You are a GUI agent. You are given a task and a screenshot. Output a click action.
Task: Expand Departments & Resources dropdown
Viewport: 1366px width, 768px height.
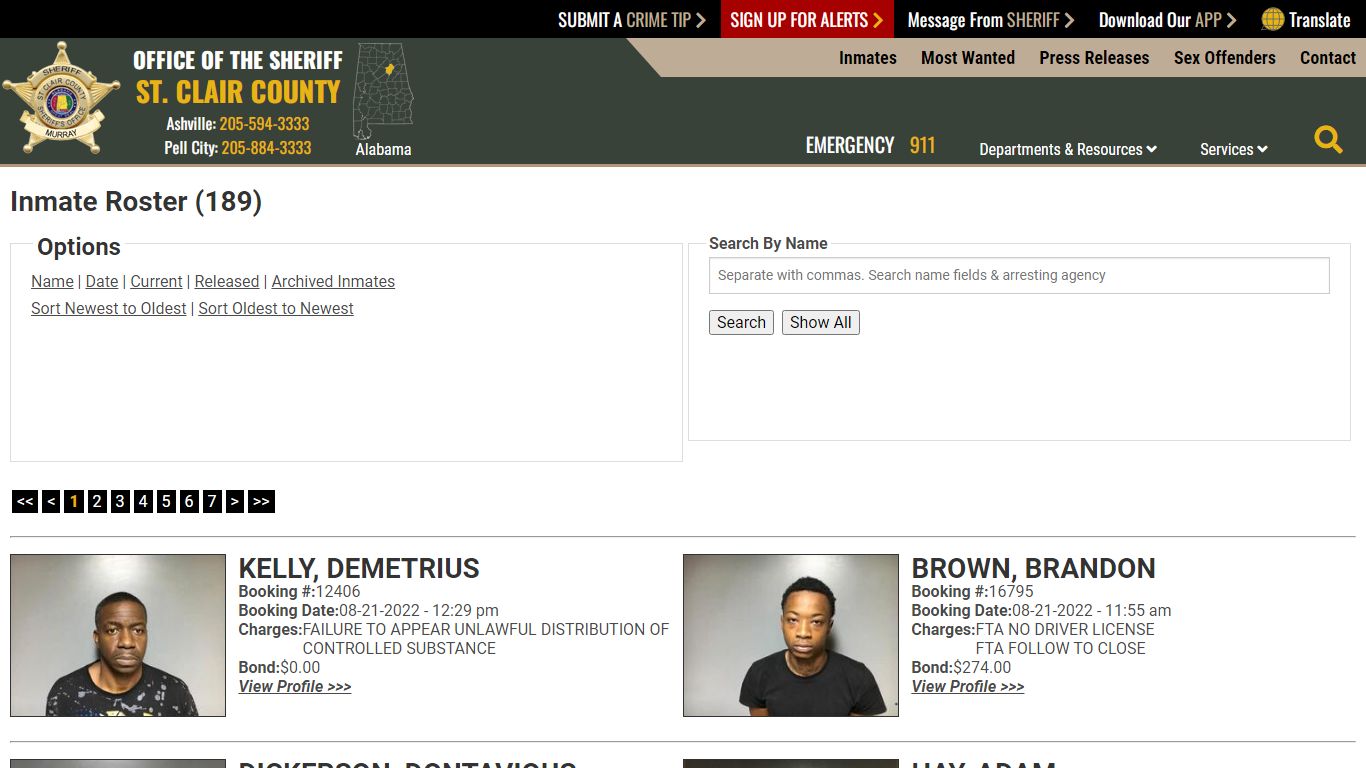coord(1068,149)
